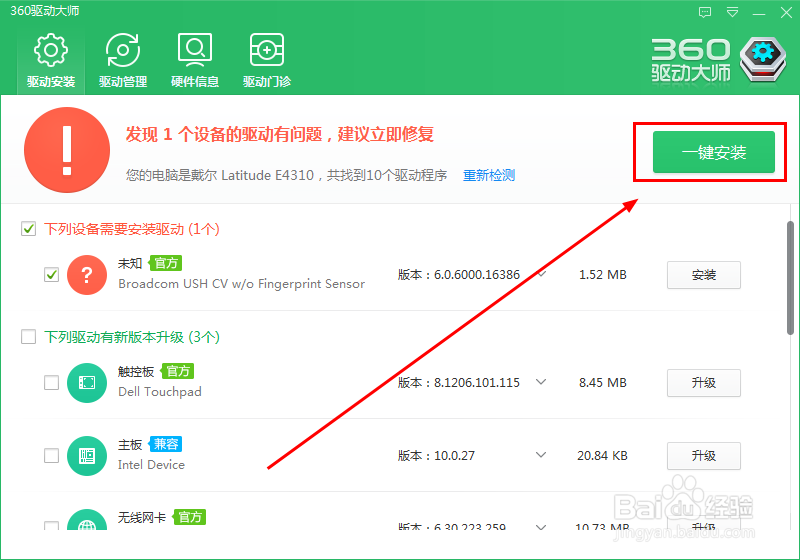Click version text 10.0.27

tap(454, 455)
